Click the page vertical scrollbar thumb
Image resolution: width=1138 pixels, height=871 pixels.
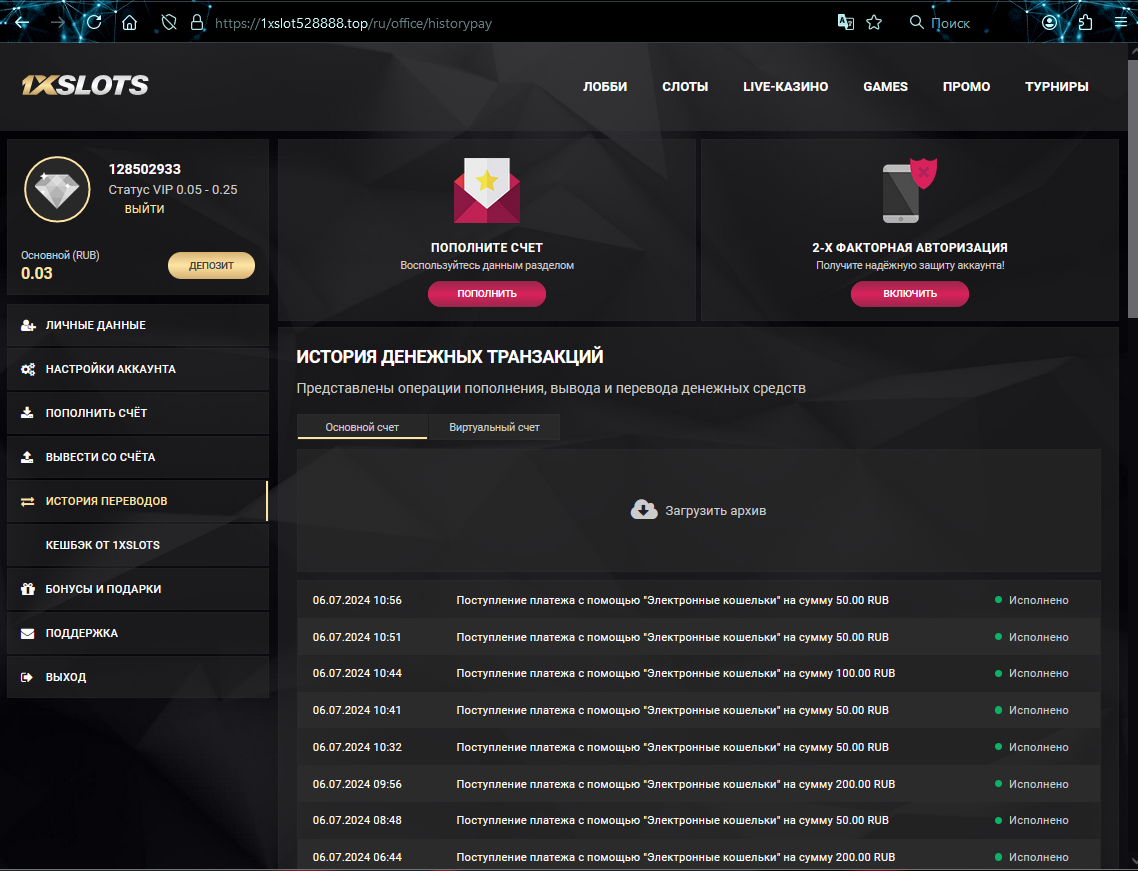[1133, 188]
